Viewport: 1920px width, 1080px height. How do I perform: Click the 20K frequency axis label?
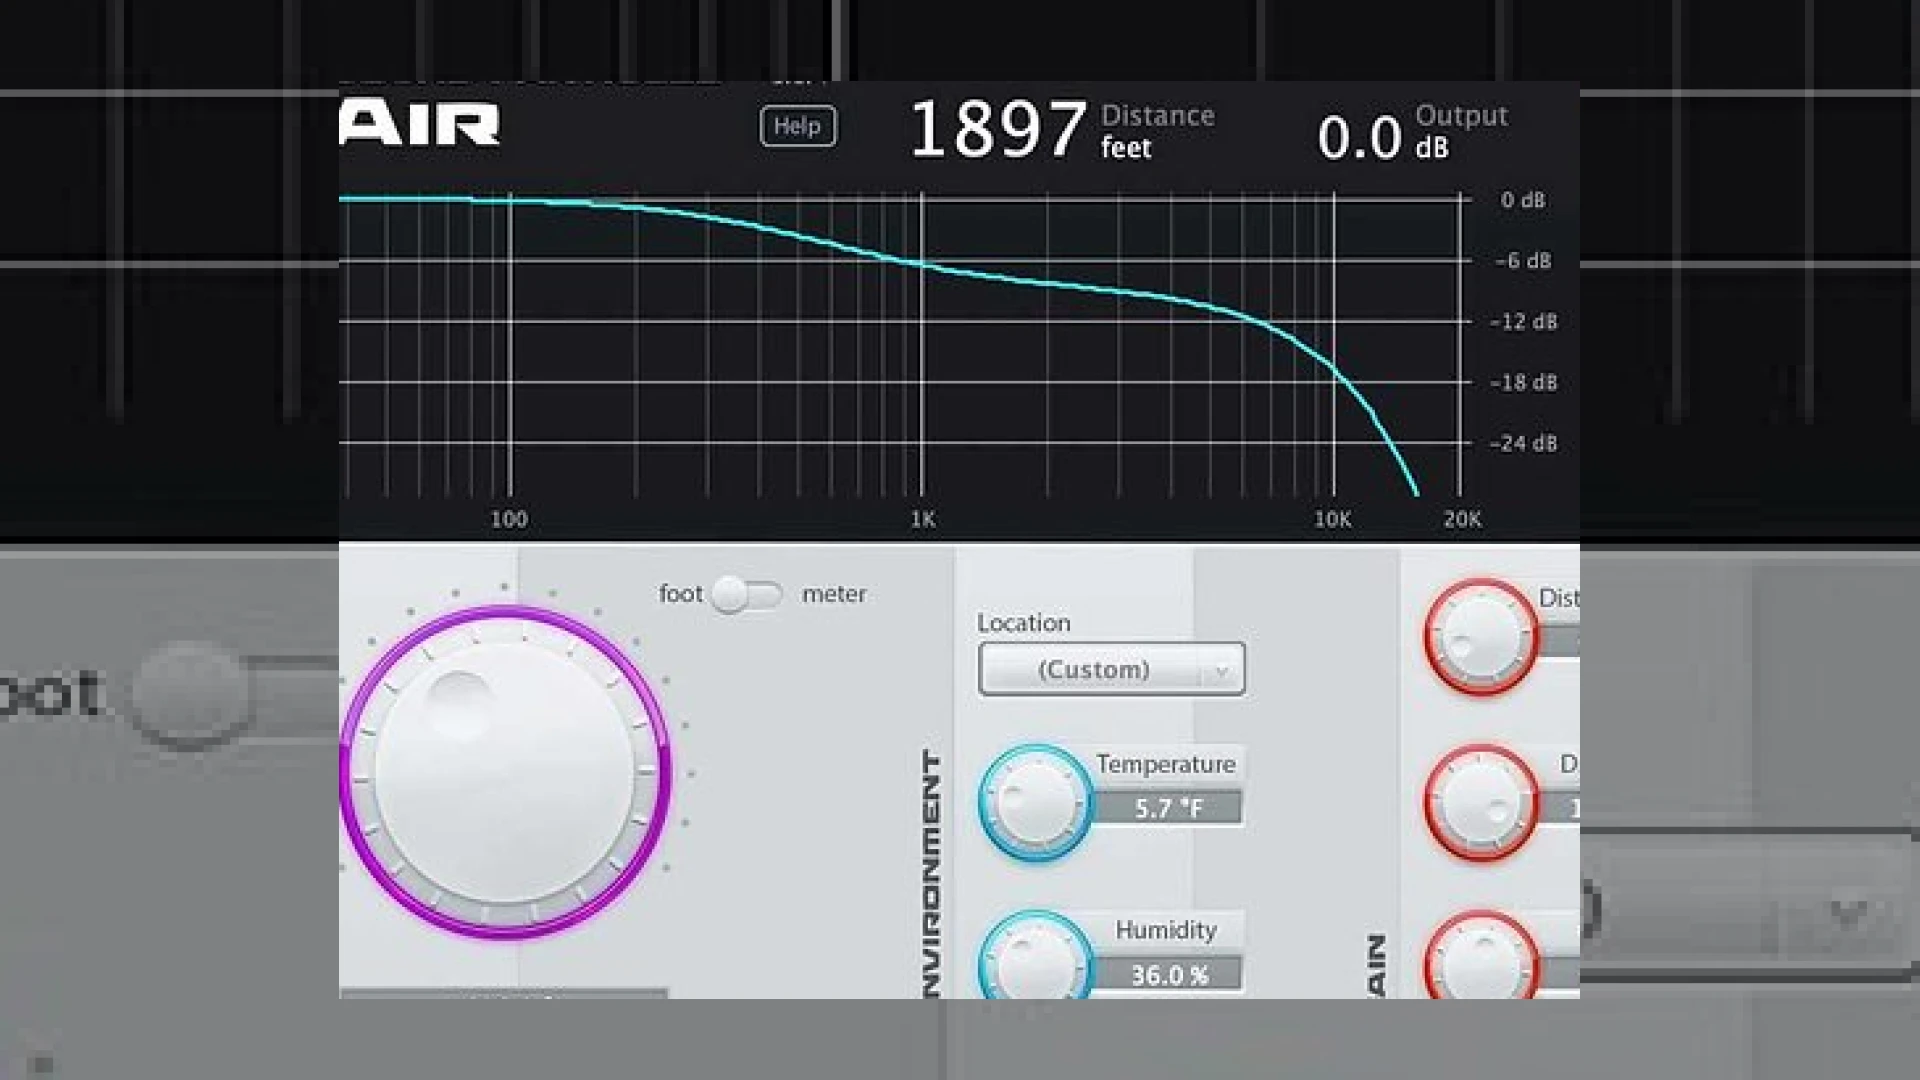(1463, 520)
